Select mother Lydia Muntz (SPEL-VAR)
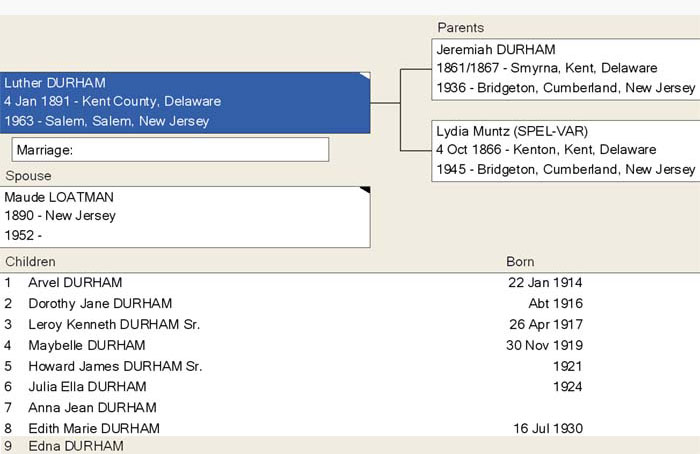 pos(565,150)
